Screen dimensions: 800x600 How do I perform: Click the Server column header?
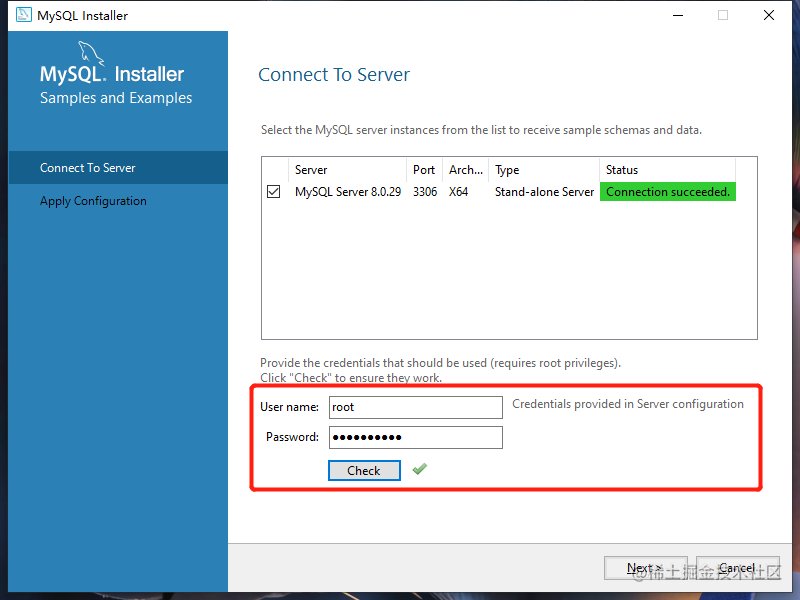[348, 170]
